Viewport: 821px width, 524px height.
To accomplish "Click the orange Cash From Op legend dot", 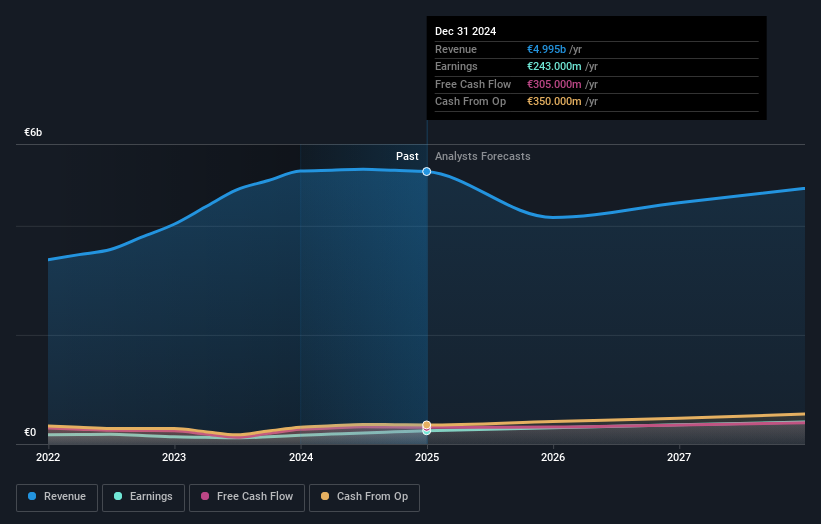I will (x=325, y=496).
